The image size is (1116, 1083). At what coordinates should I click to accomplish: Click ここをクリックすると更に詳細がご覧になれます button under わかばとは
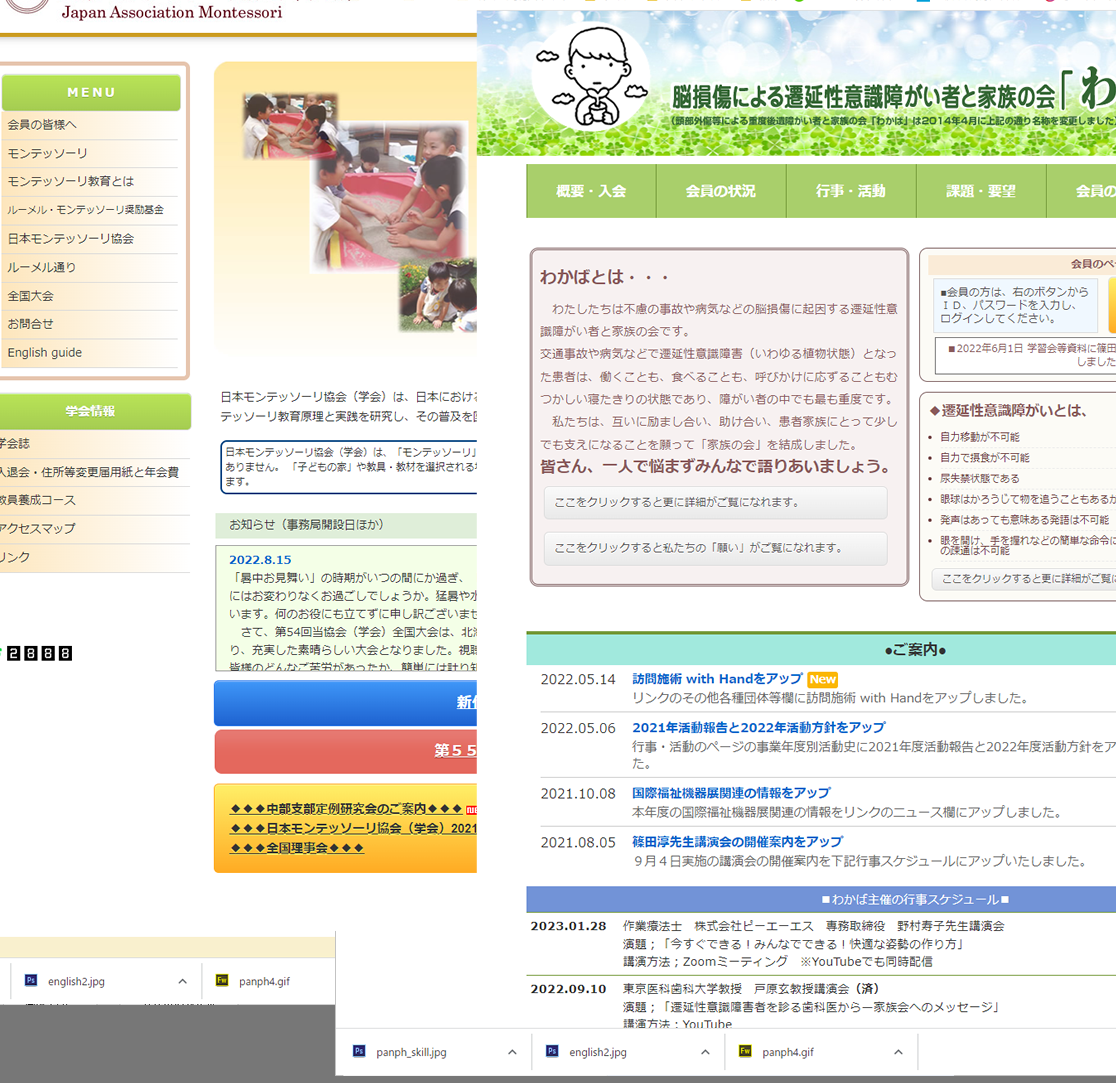(715, 502)
